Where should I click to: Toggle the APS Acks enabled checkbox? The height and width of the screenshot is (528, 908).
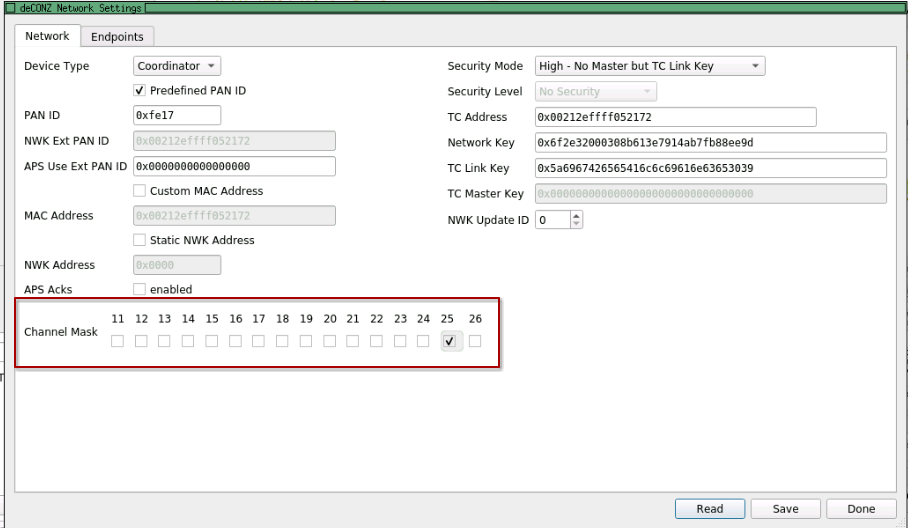point(140,289)
